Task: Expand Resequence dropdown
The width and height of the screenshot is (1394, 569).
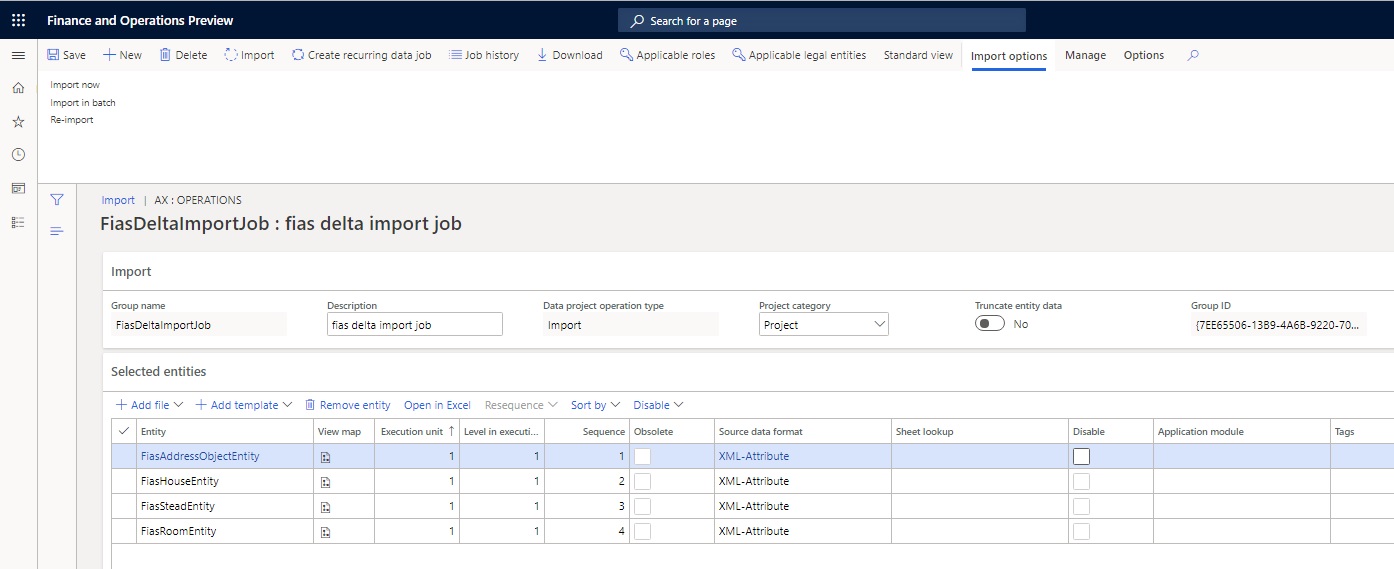Action: (521, 405)
